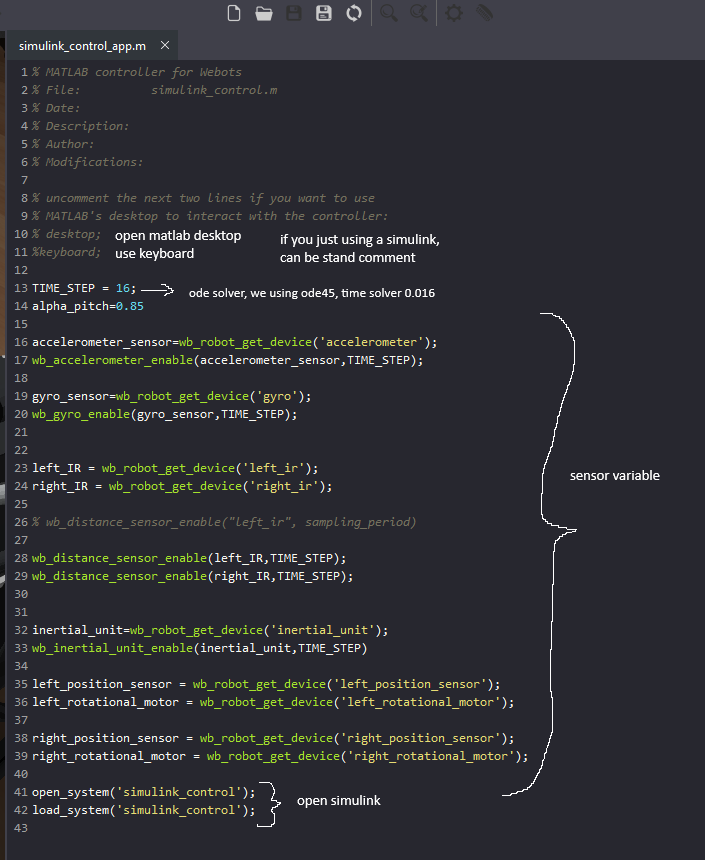This screenshot has width=705, height=860.
Task: Click the gyro_sensor assignment line
Action: point(172,396)
